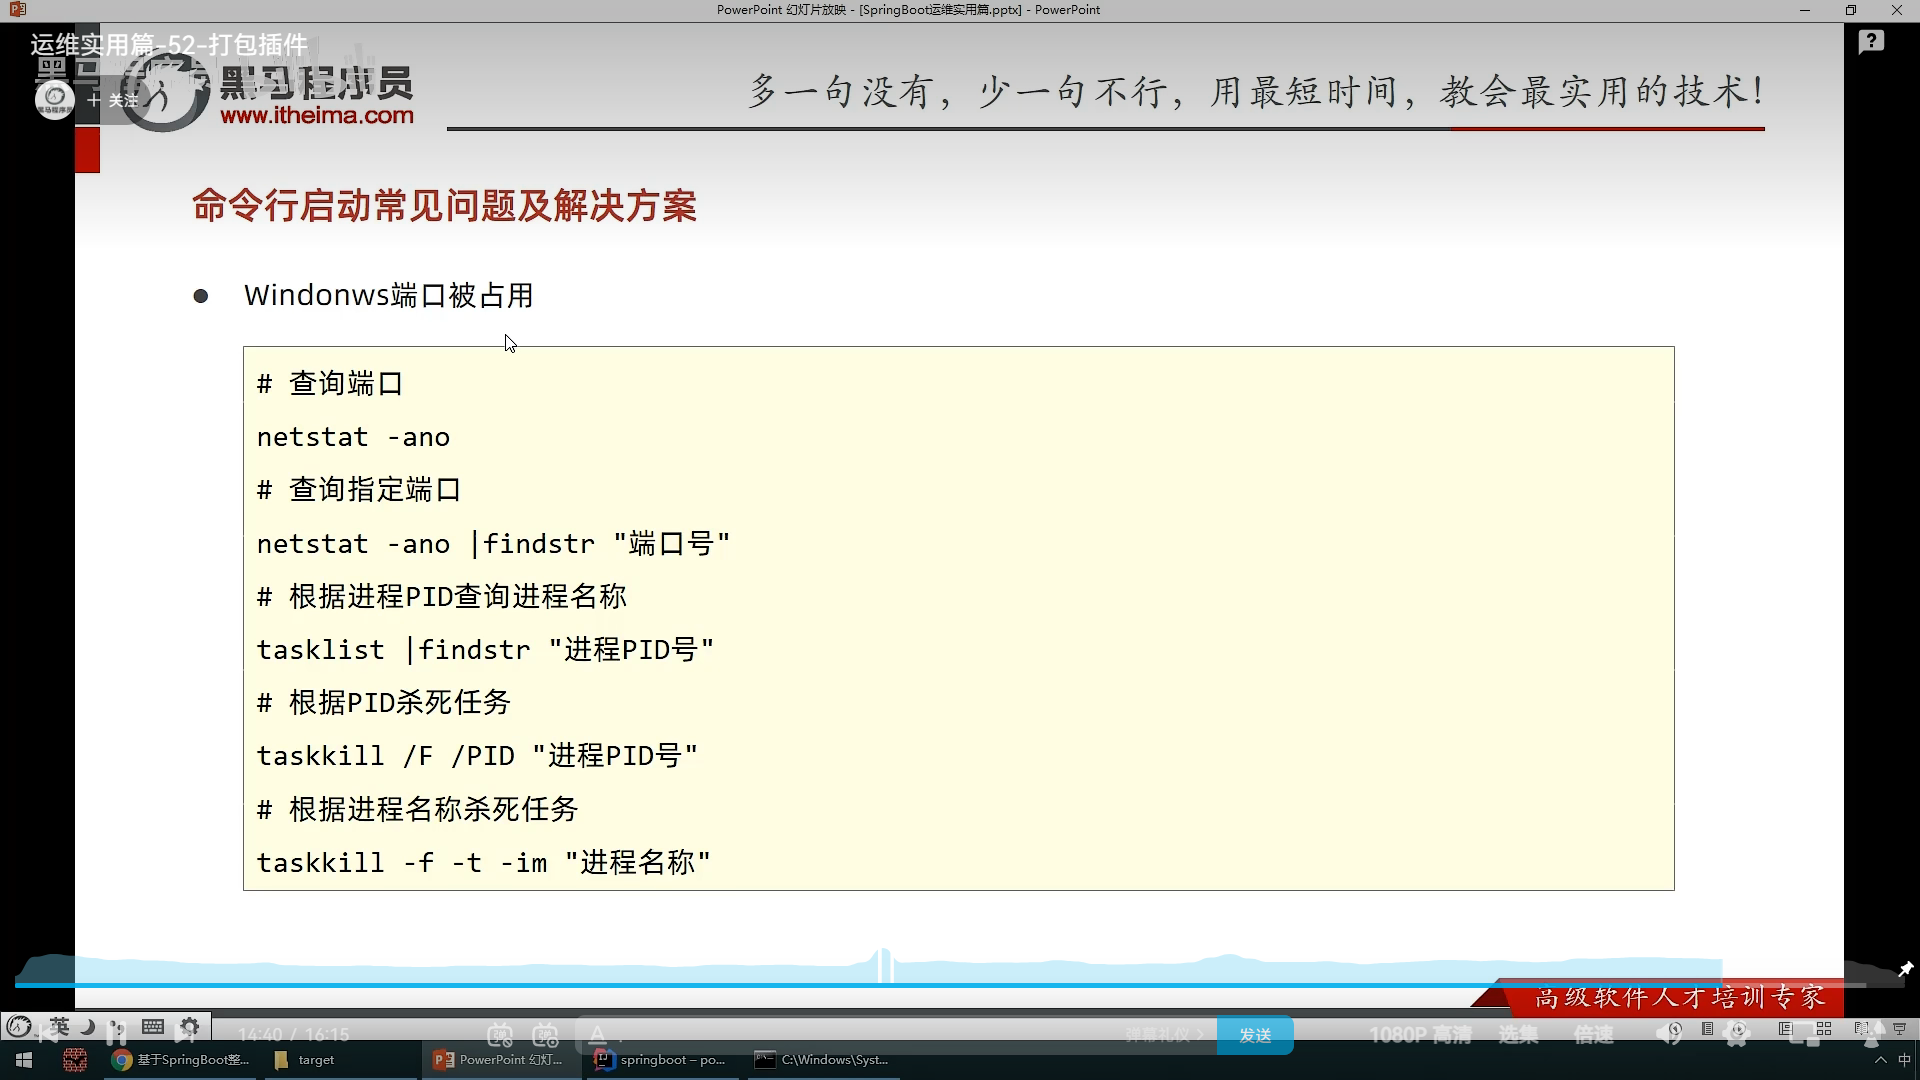
Task: Pause the video playback
Action: coord(115,1033)
